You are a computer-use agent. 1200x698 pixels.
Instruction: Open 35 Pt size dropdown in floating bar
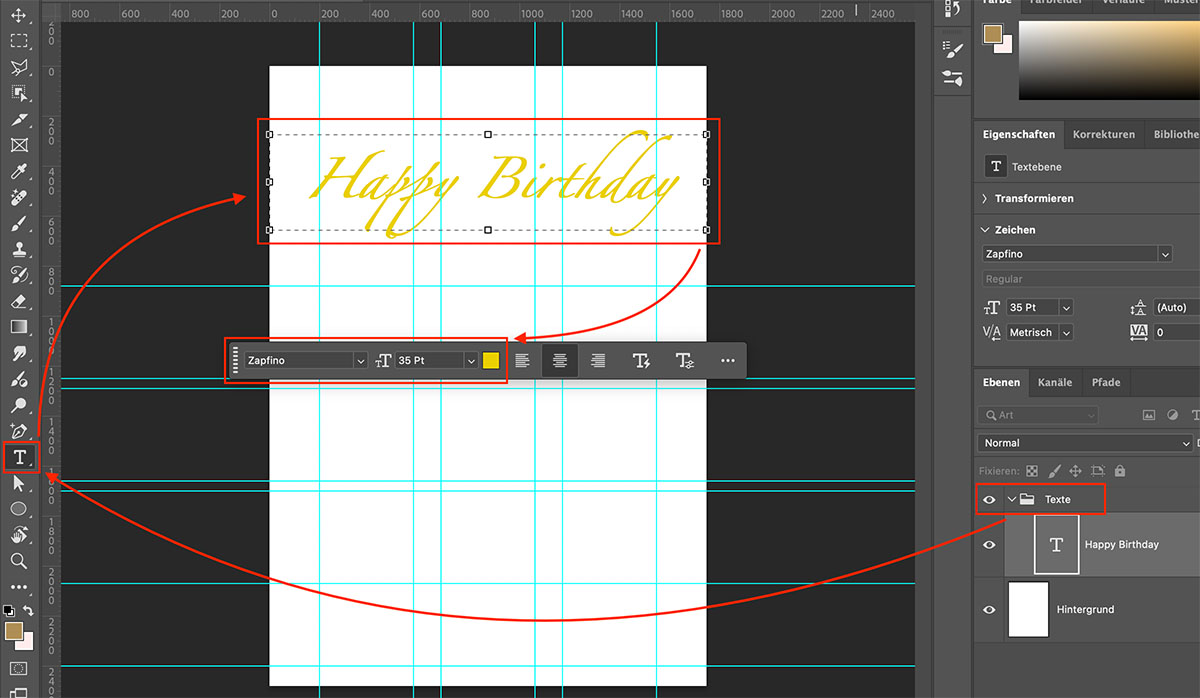(x=470, y=360)
